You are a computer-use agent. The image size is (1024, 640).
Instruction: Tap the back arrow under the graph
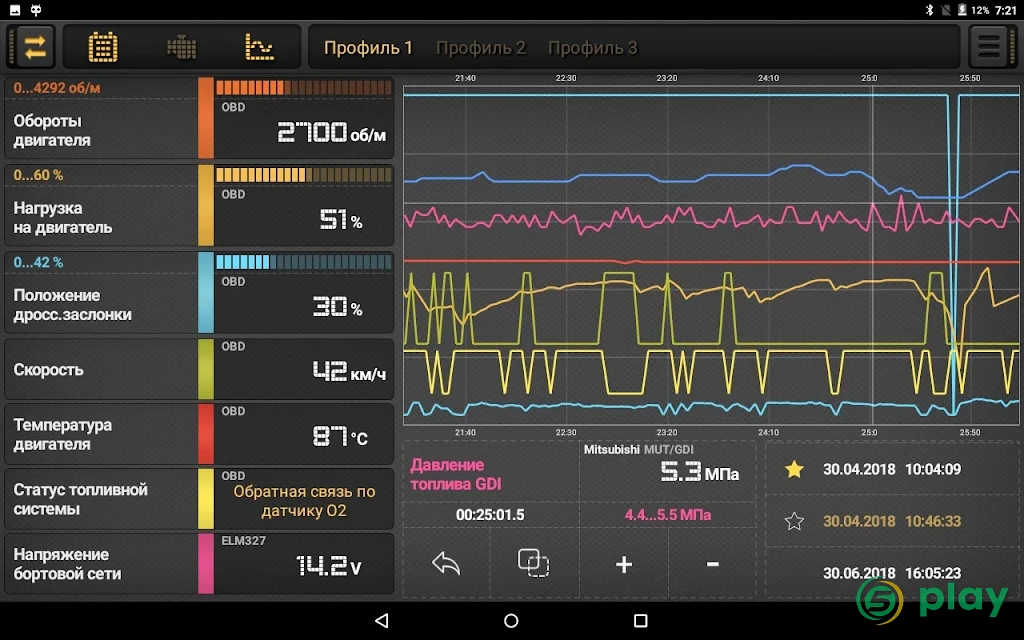pyautogui.click(x=446, y=563)
